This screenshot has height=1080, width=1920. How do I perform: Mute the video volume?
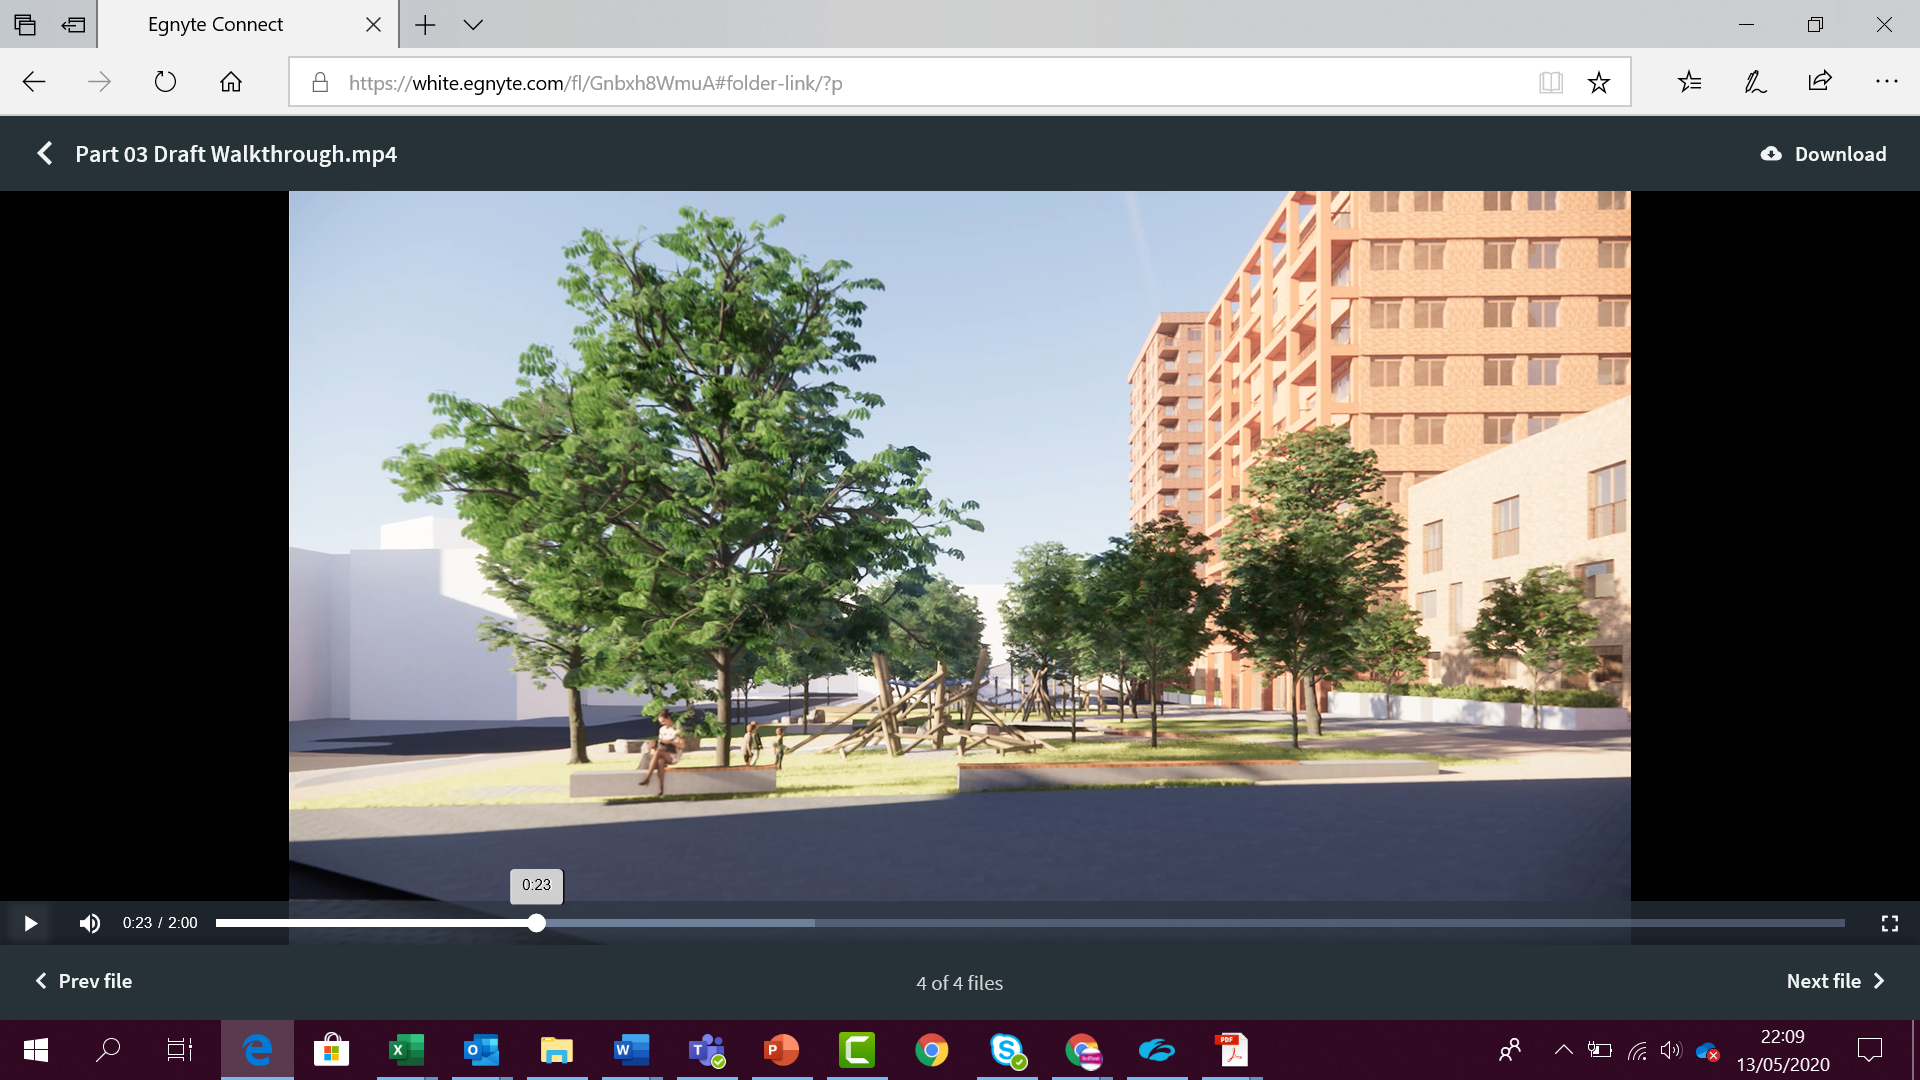click(x=90, y=923)
